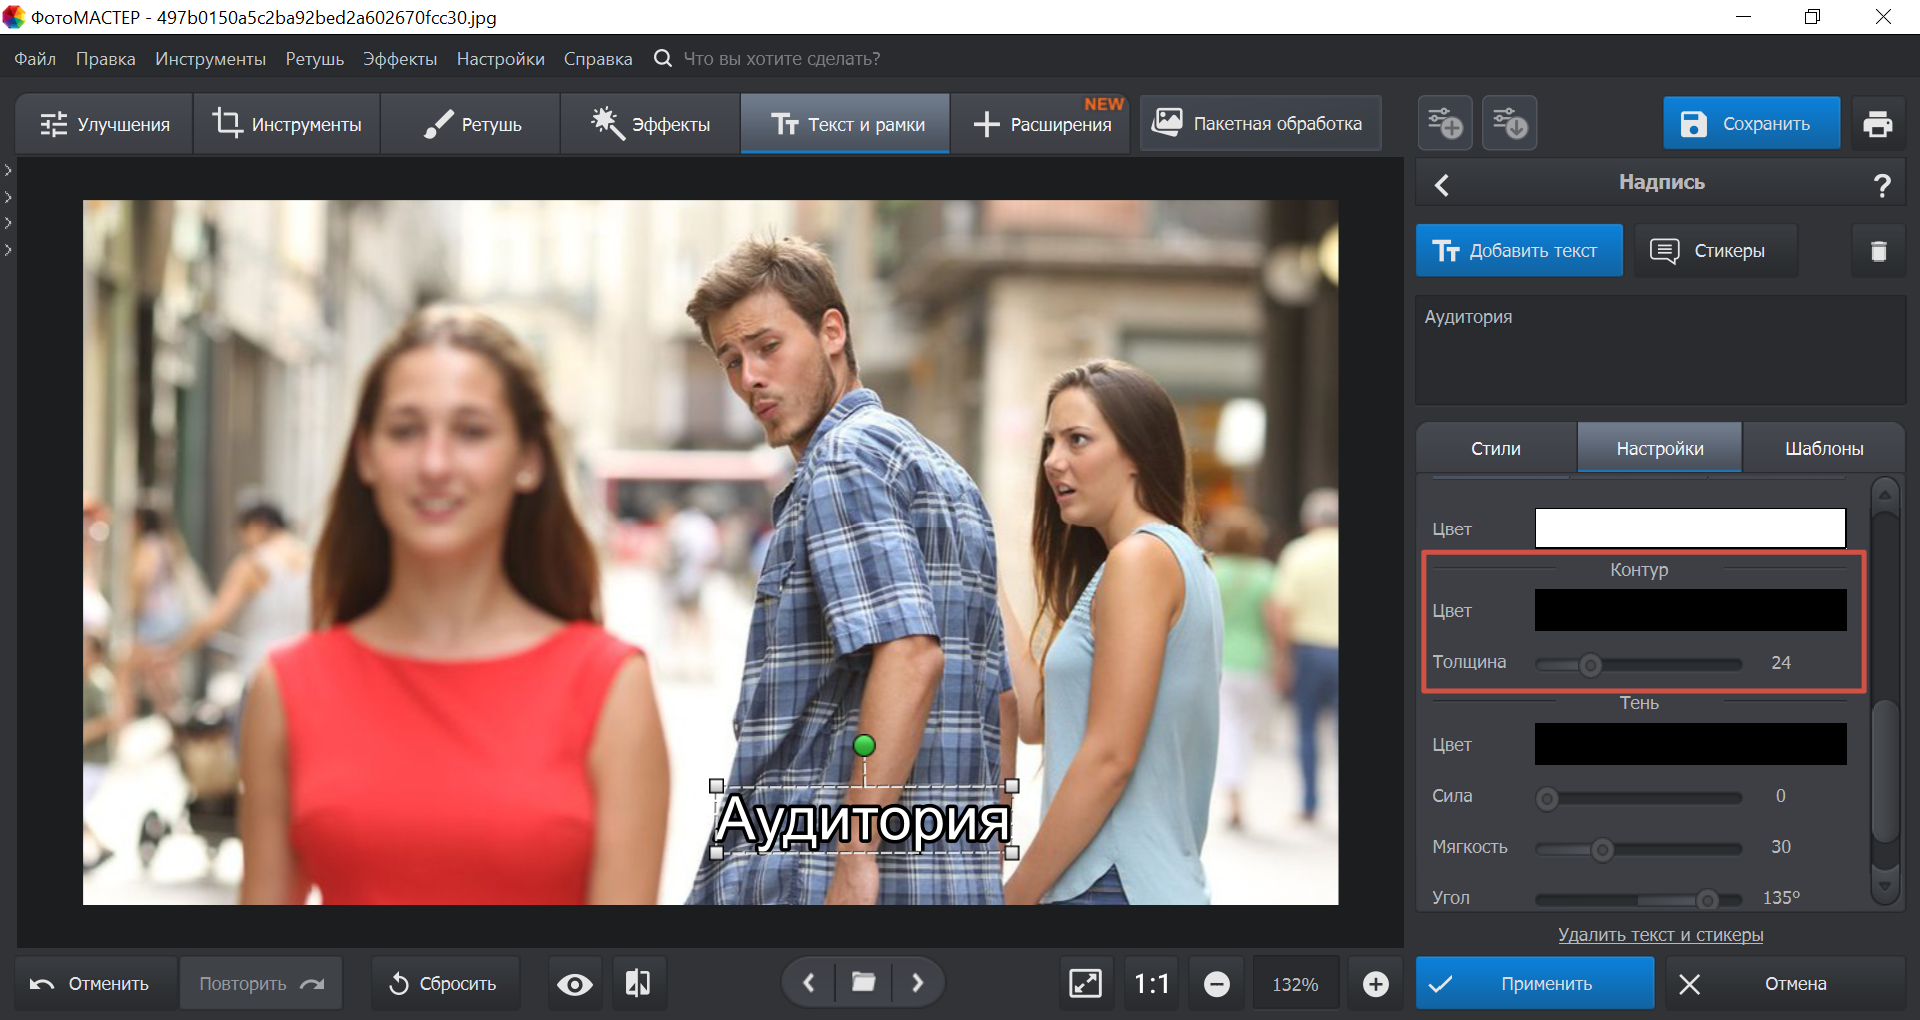Viewport: 1920px width, 1020px height.
Task: Select the Текст и рамки tab
Action: [x=846, y=124]
